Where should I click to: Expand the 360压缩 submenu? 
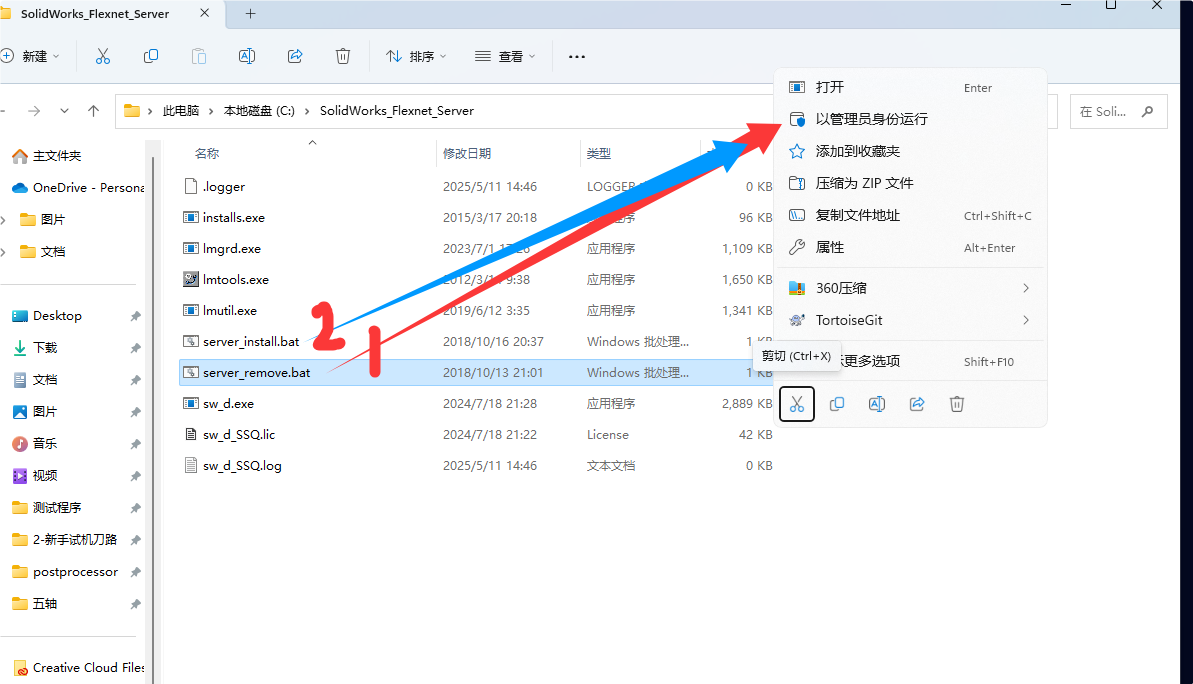[1026, 288]
